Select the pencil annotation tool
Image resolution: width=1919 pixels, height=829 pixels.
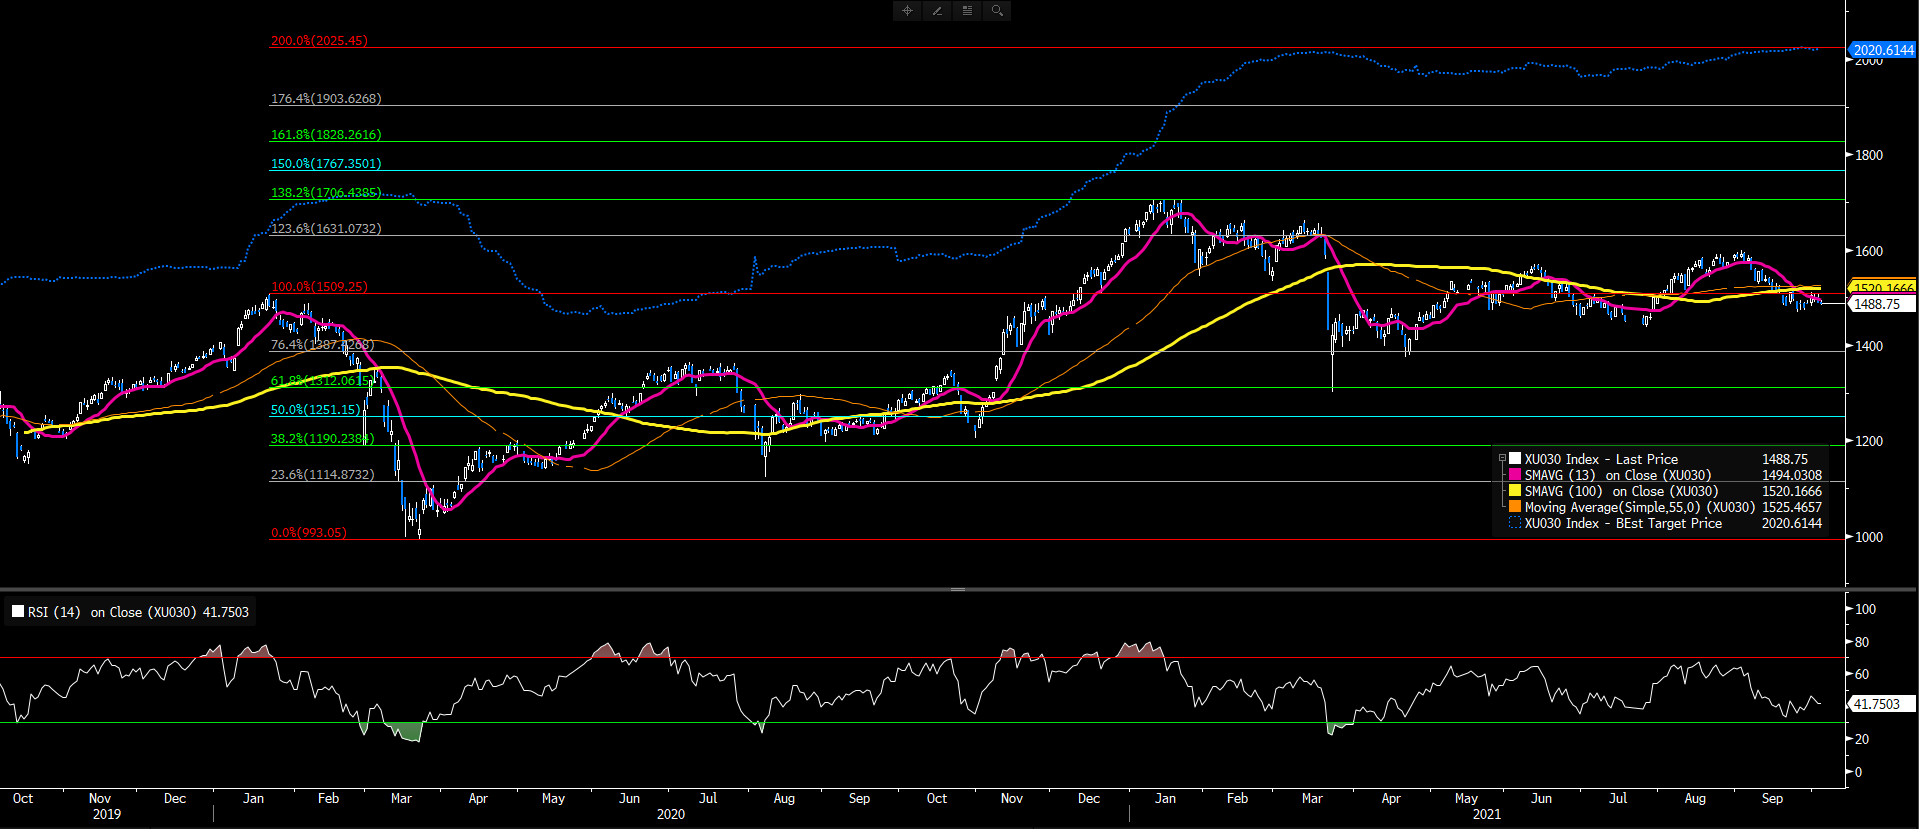(x=937, y=11)
